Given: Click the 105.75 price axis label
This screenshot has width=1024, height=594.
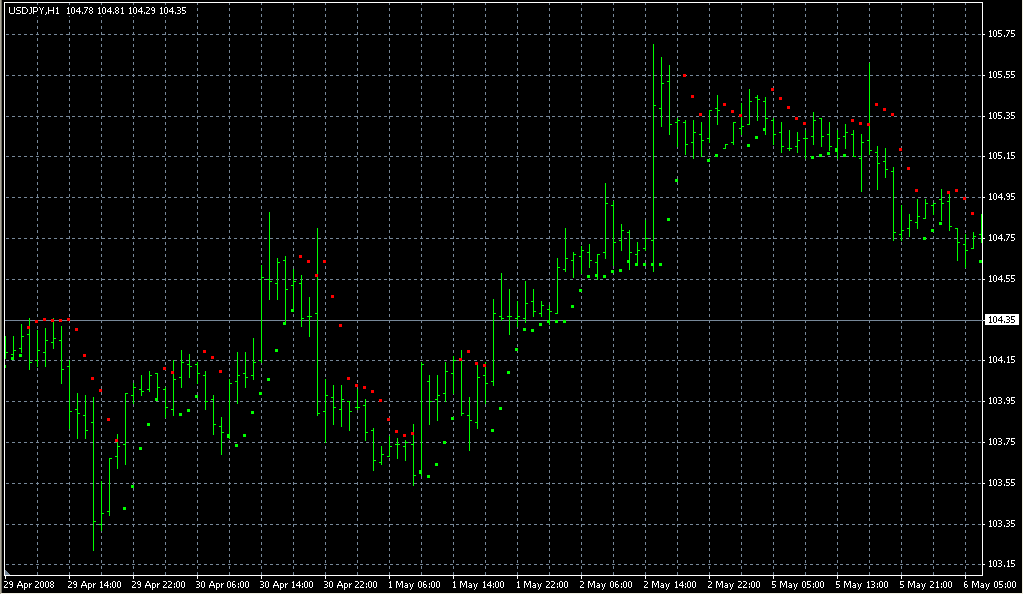Looking at the screenshot, I should point(1001,34).
